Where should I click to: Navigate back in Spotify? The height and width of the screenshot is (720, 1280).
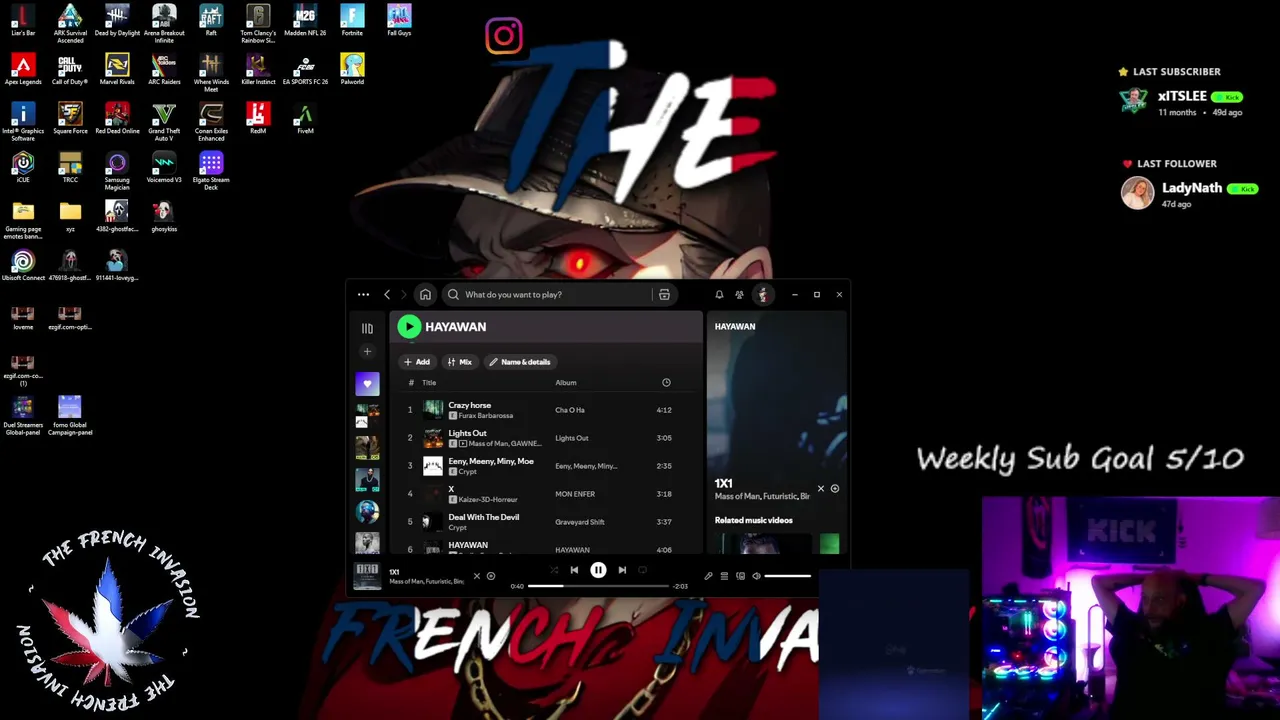pyautogui.click(x=387, y=295)
